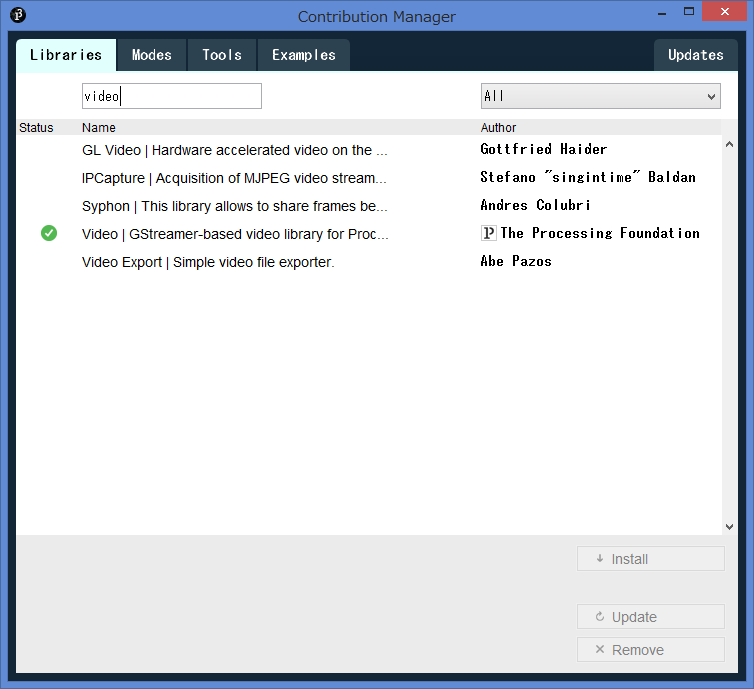Click the Name column header
Image resolution: width=754 pixels, height=689 pixels.
99,127
